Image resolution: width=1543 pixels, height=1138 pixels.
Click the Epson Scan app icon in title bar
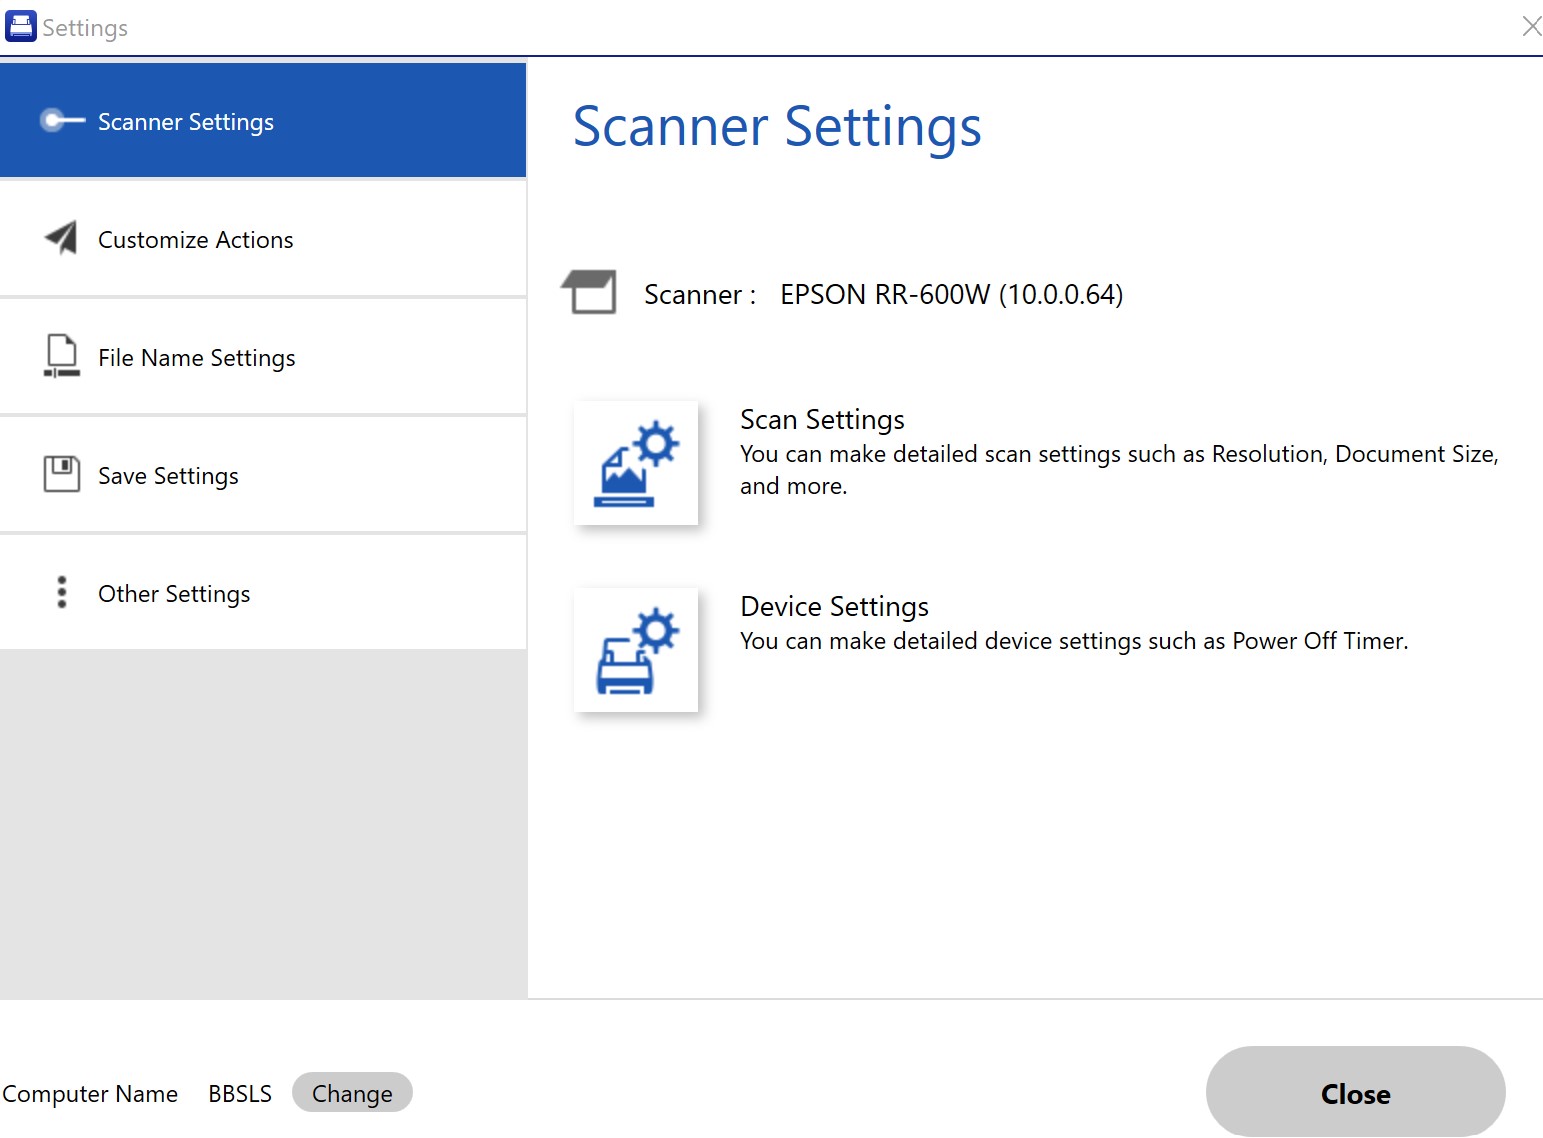[20, 27]
